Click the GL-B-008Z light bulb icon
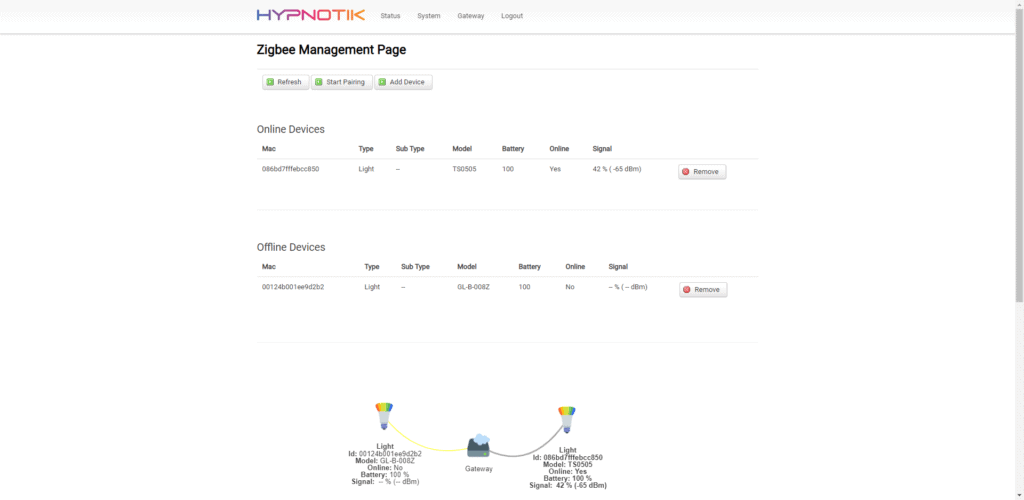This screenshot has height=500, width=1024. tap(384, 415)
